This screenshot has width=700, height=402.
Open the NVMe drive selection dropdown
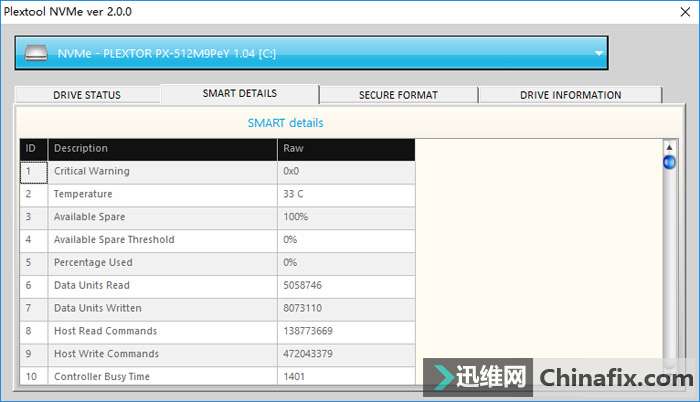click(311, 53)
